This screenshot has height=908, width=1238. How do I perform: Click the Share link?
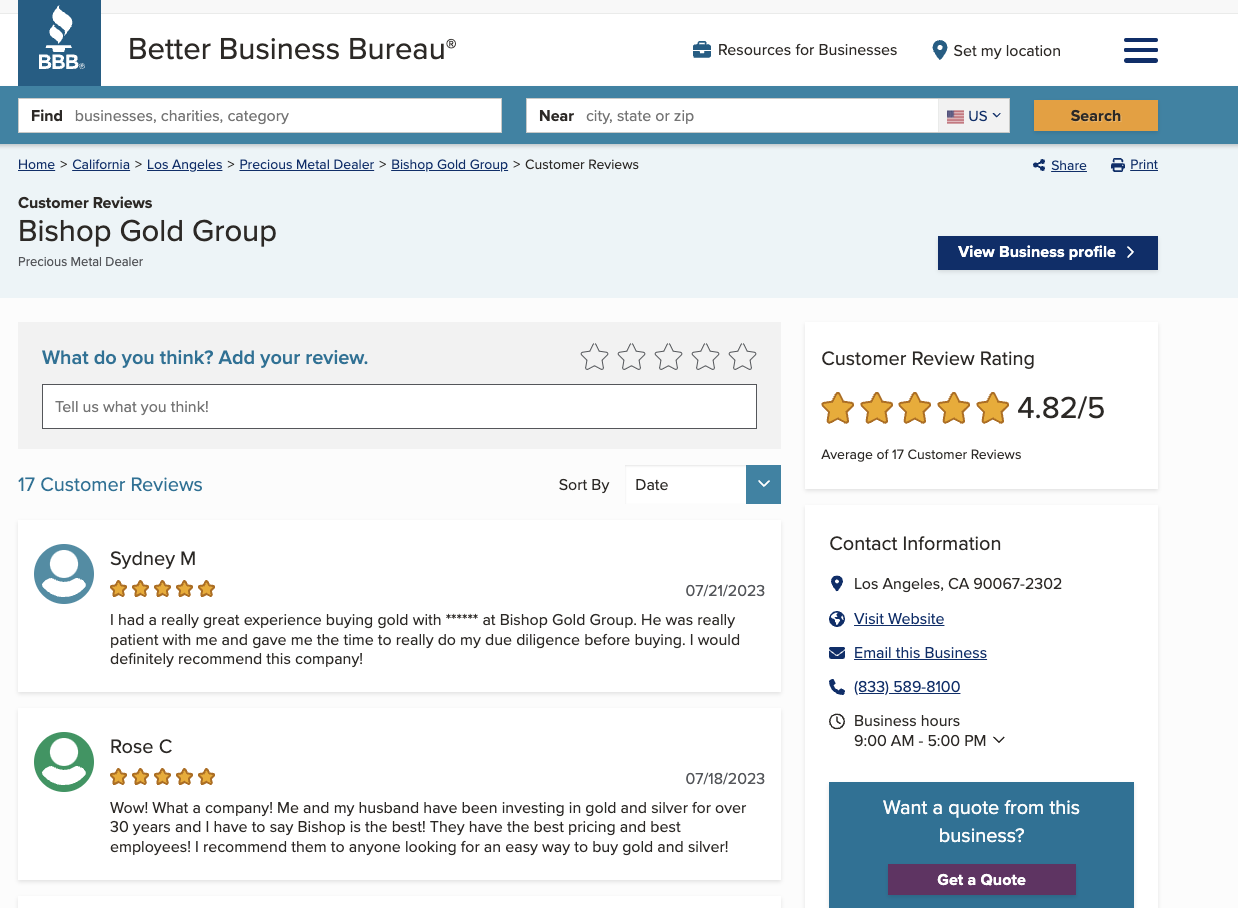pos(1069,166)
